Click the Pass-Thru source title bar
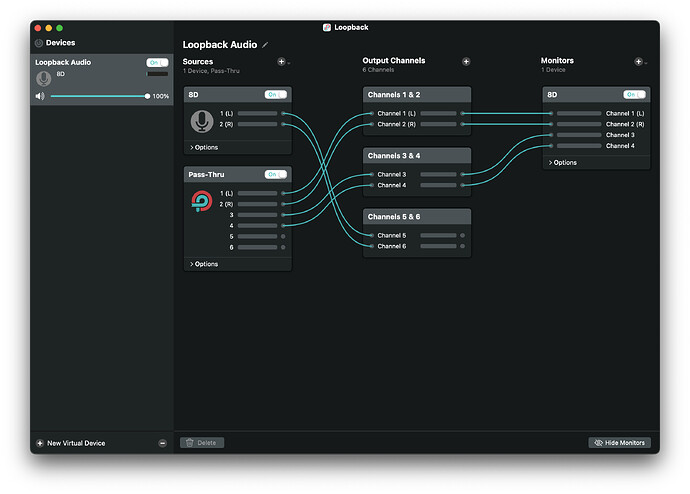The width and height of the screenshot is (690, 494). click(x=238, y=175)
